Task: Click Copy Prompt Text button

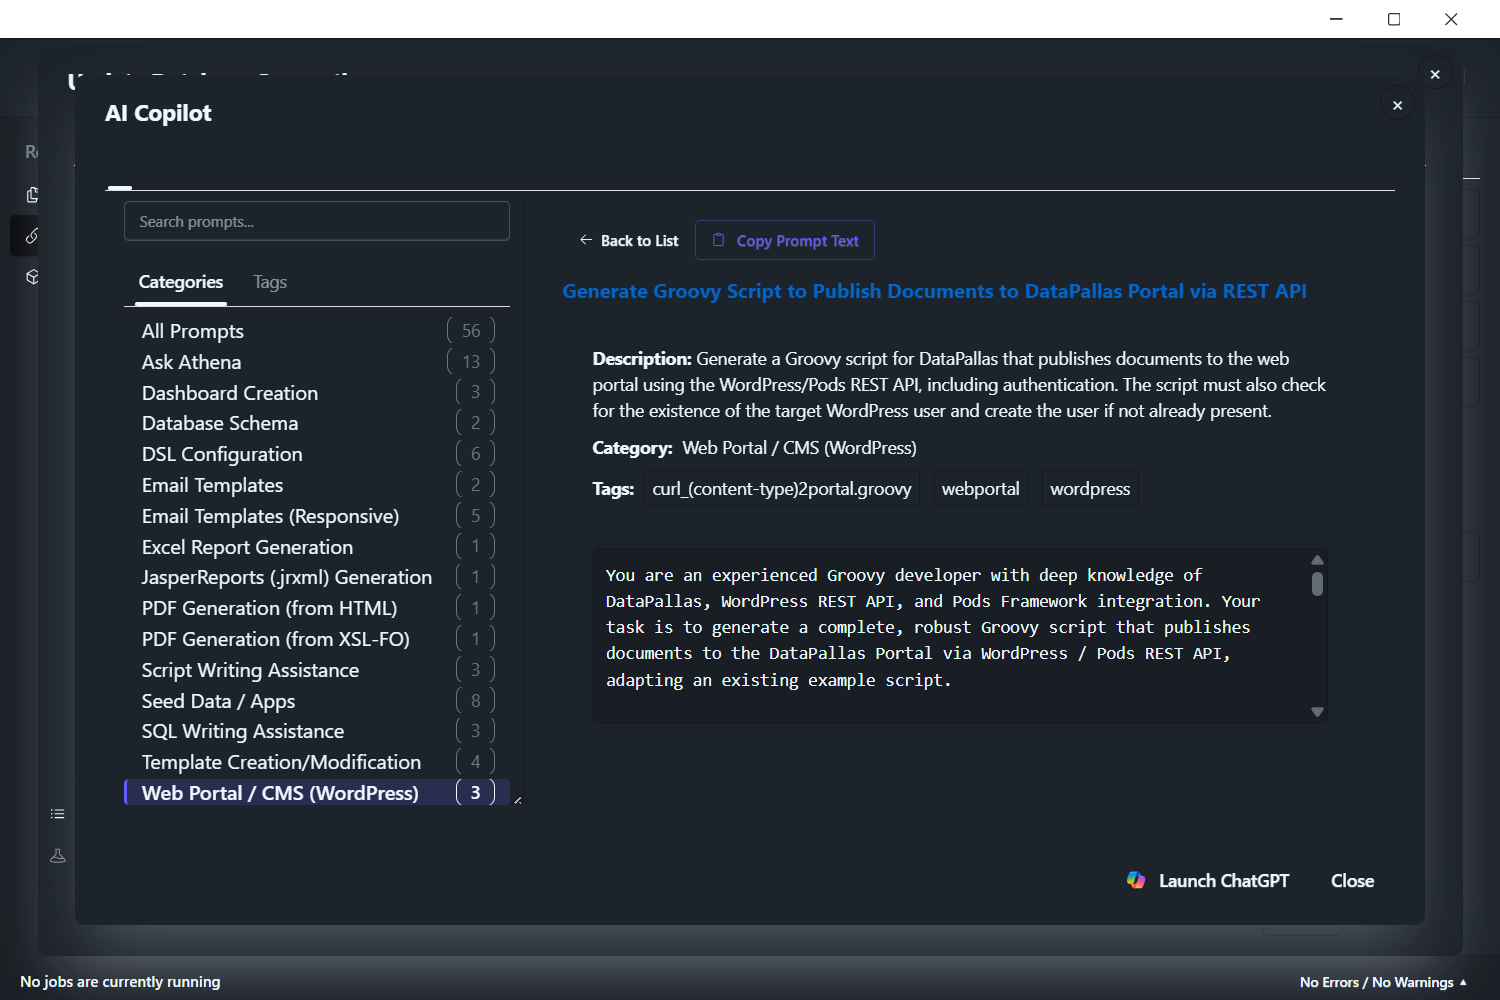Action: click(785, 240)
